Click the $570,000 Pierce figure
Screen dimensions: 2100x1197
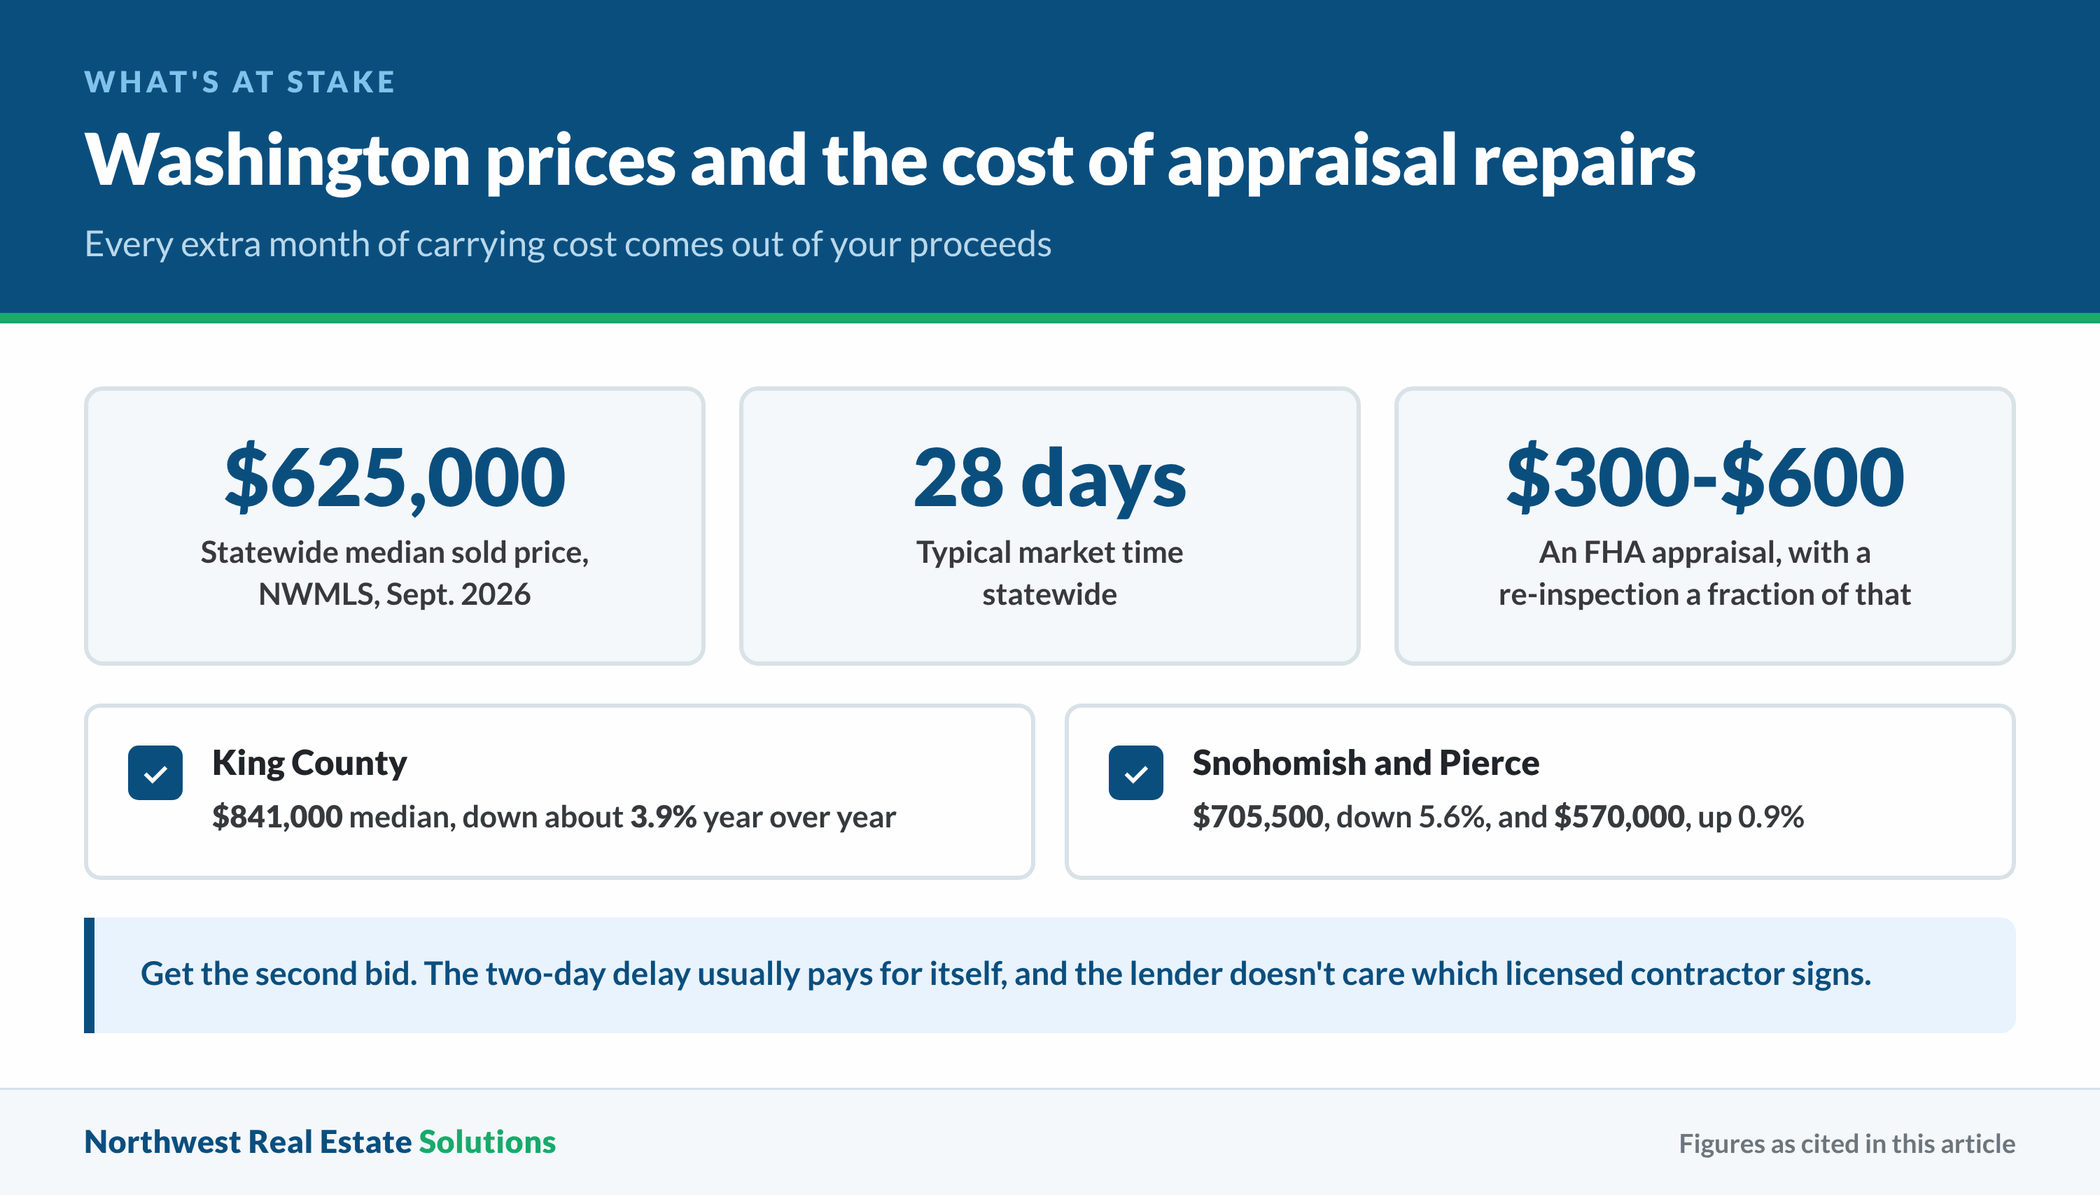click(x=1619, y=817)
